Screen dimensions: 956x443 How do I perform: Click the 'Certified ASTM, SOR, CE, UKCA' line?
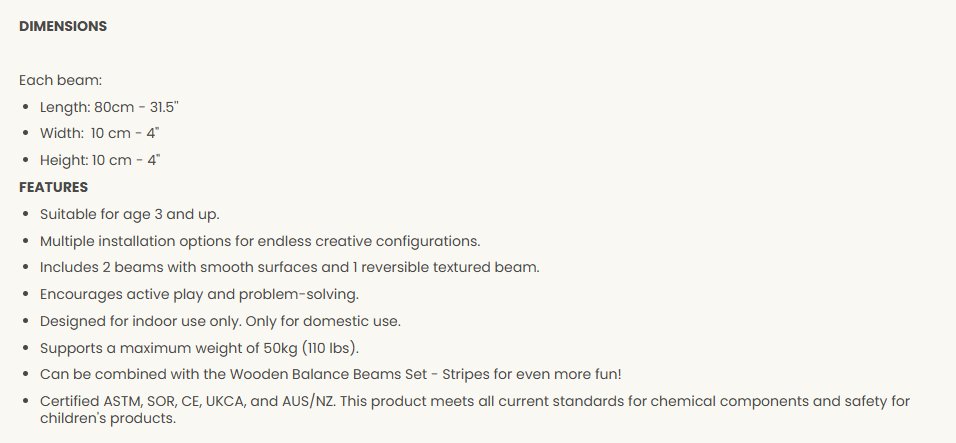pyautogui.click(x=474, y=401)
